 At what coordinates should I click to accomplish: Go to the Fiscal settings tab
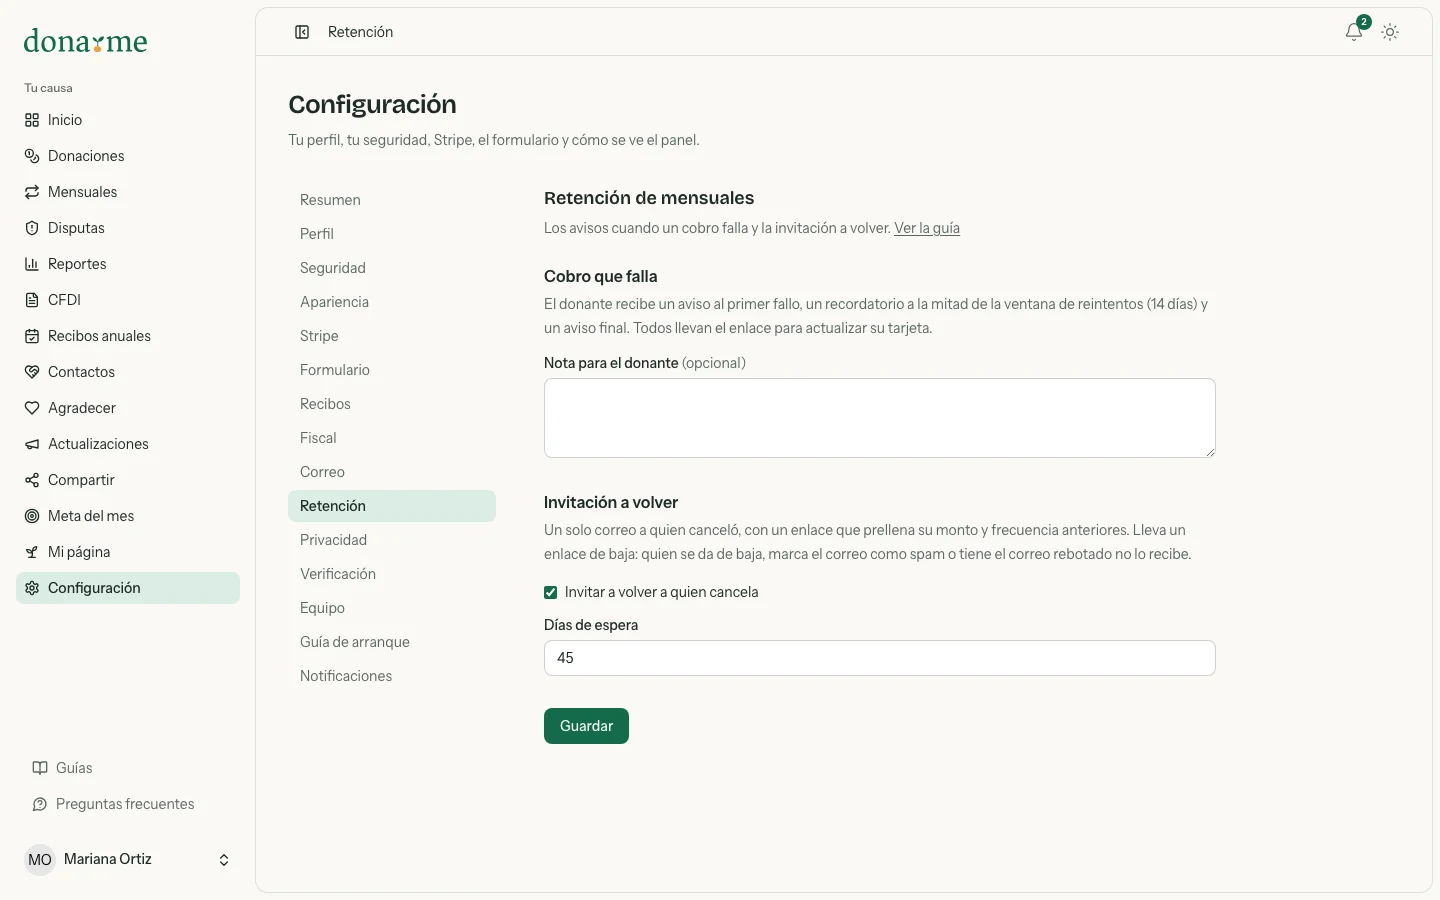click(392, 438)
